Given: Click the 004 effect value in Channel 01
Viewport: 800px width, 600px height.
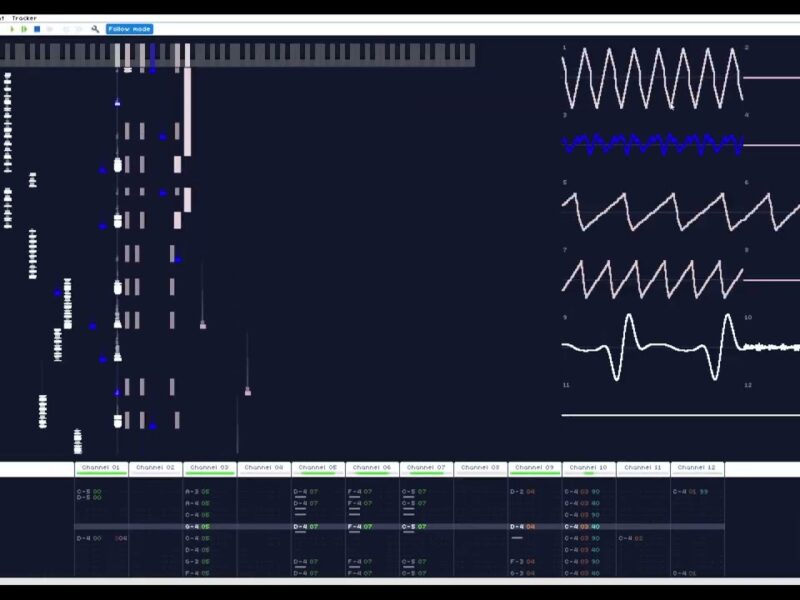Looking at the screenshot, I should [121, 538].
